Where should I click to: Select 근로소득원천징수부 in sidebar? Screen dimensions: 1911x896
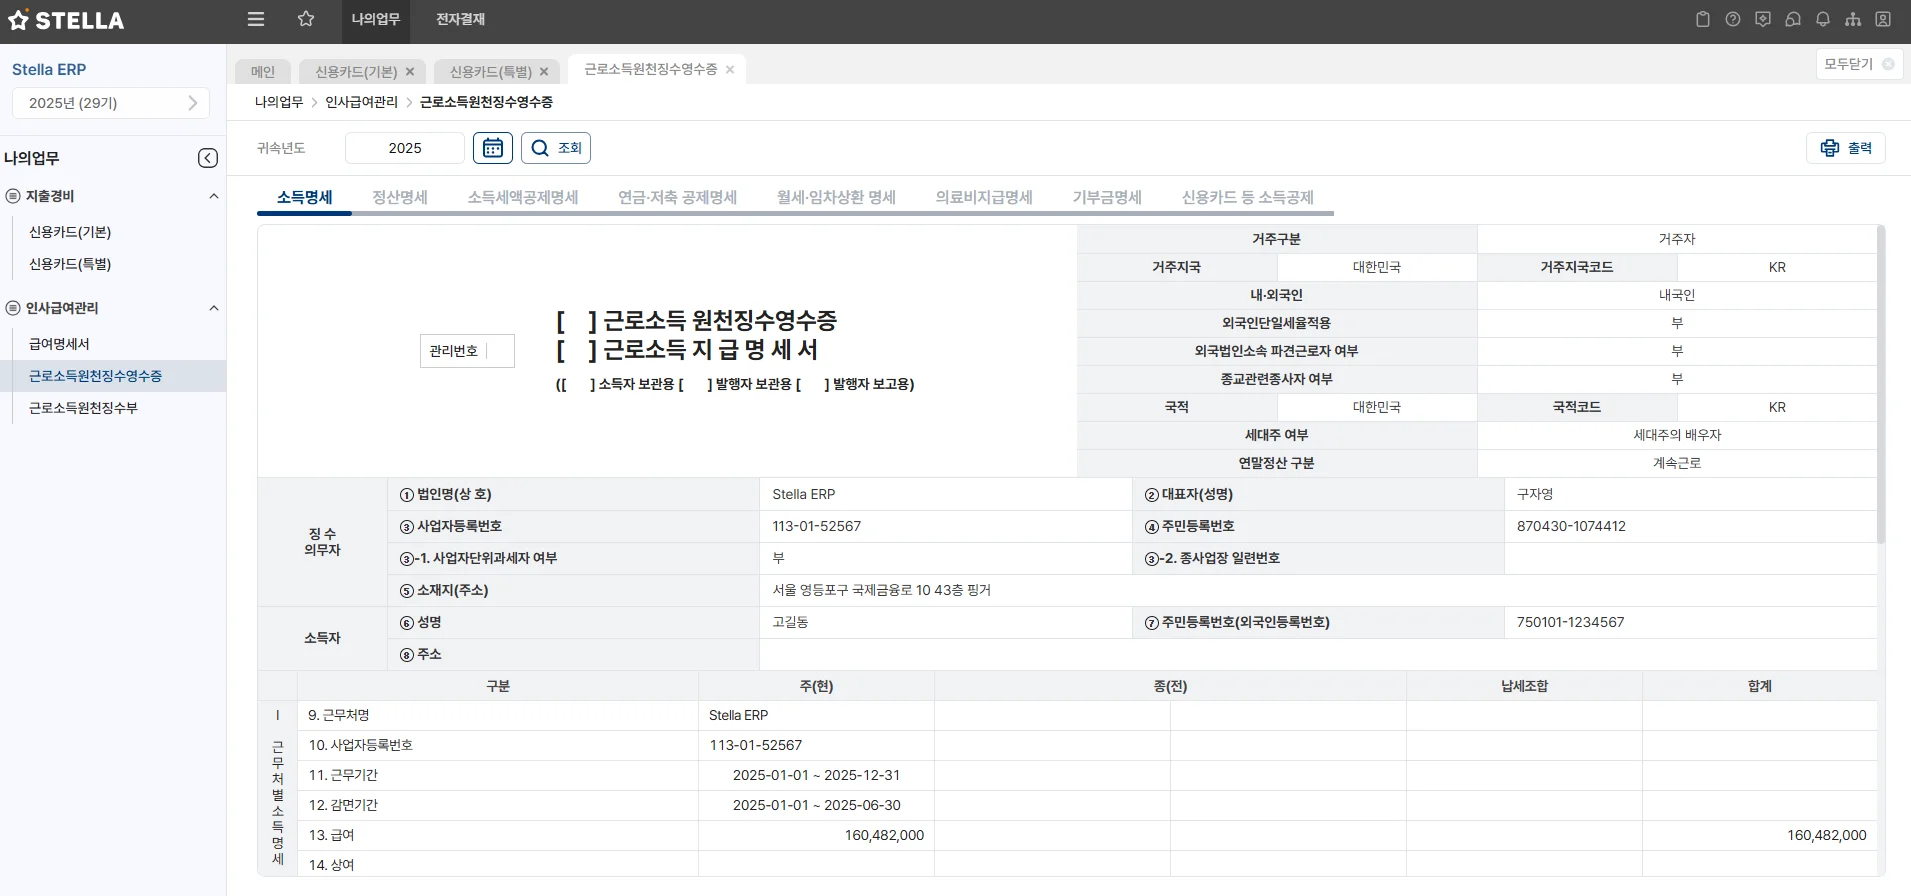click(83, 408)
